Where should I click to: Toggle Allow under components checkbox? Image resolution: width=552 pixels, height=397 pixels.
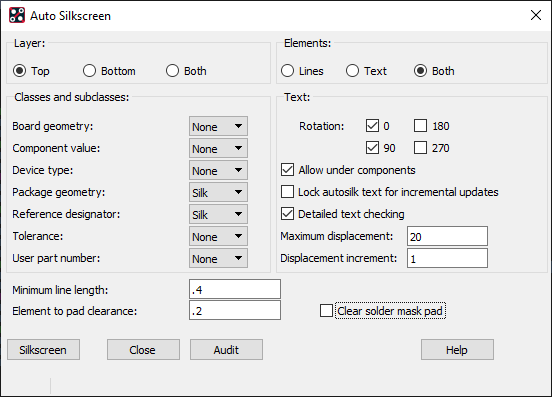(x=287, y=170)
